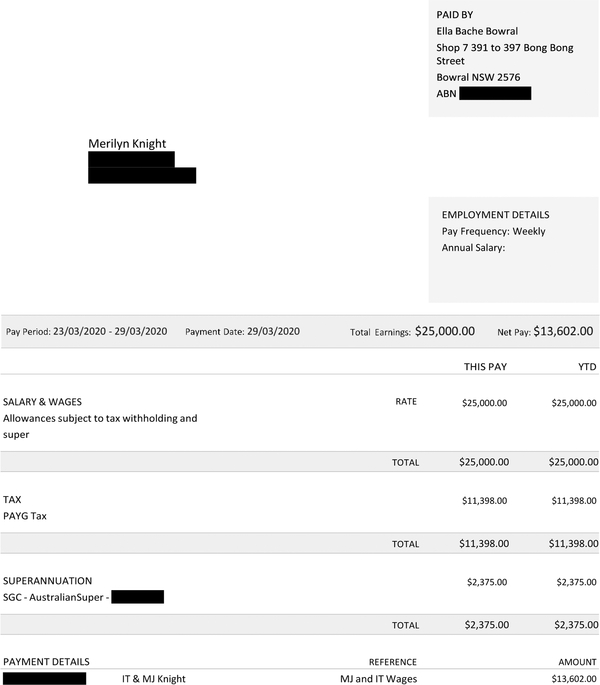Click the Ella Bache Bowral employer name
Viewport: 600px width, 685px height.
click(477, 31)
